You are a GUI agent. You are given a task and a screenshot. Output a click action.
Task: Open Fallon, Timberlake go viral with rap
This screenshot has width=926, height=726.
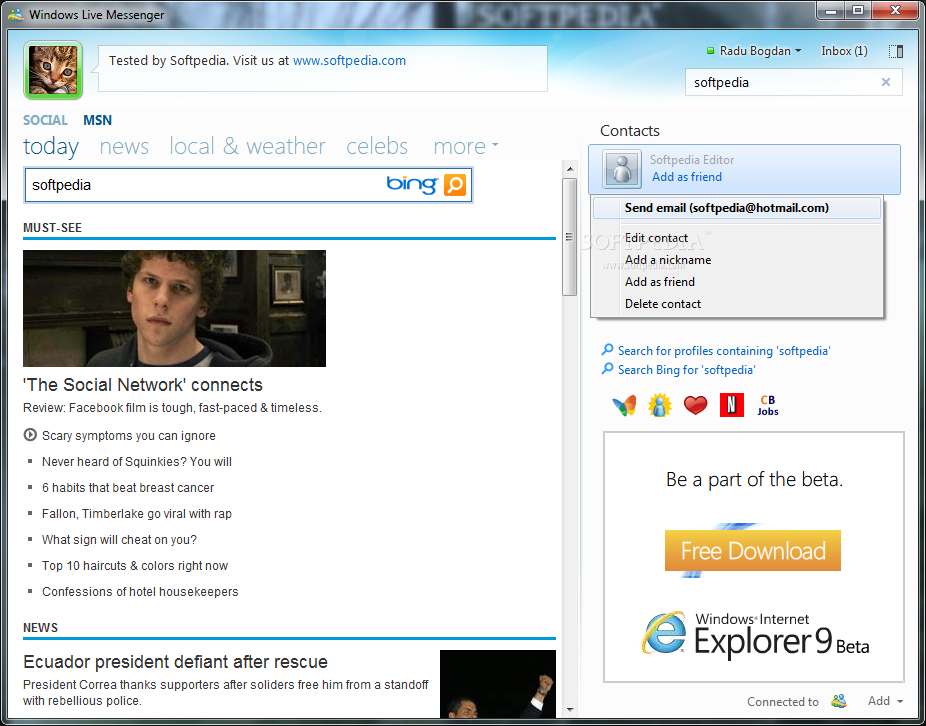137,513
